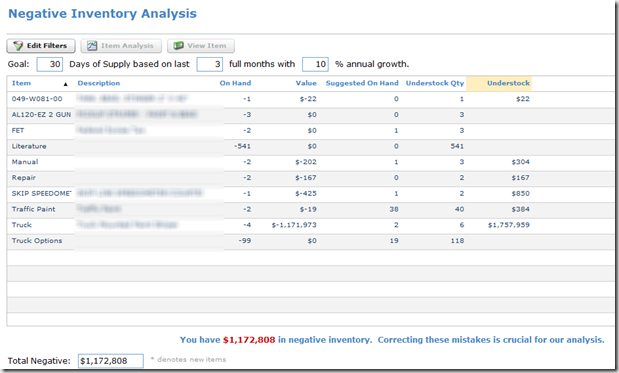Sort by Description column header
Image resolution: width=619 pixels, height=373 pixels.
click(x=99, y=83)
